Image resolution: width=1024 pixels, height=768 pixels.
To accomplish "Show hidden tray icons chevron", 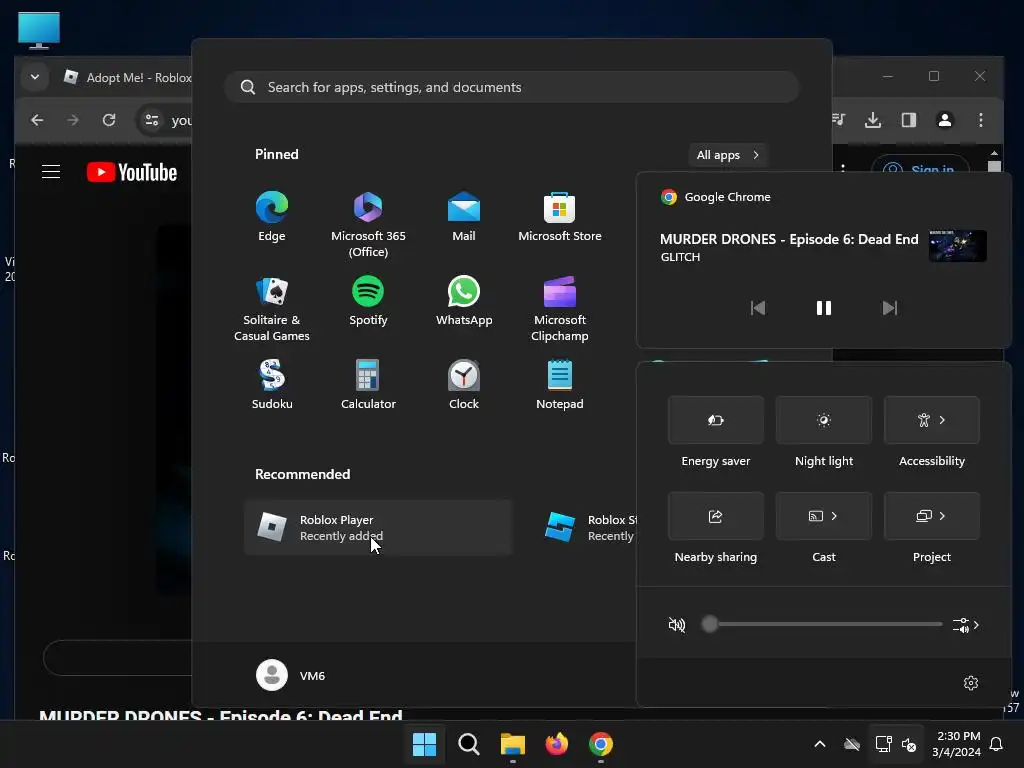I will [x=820, y=744].
